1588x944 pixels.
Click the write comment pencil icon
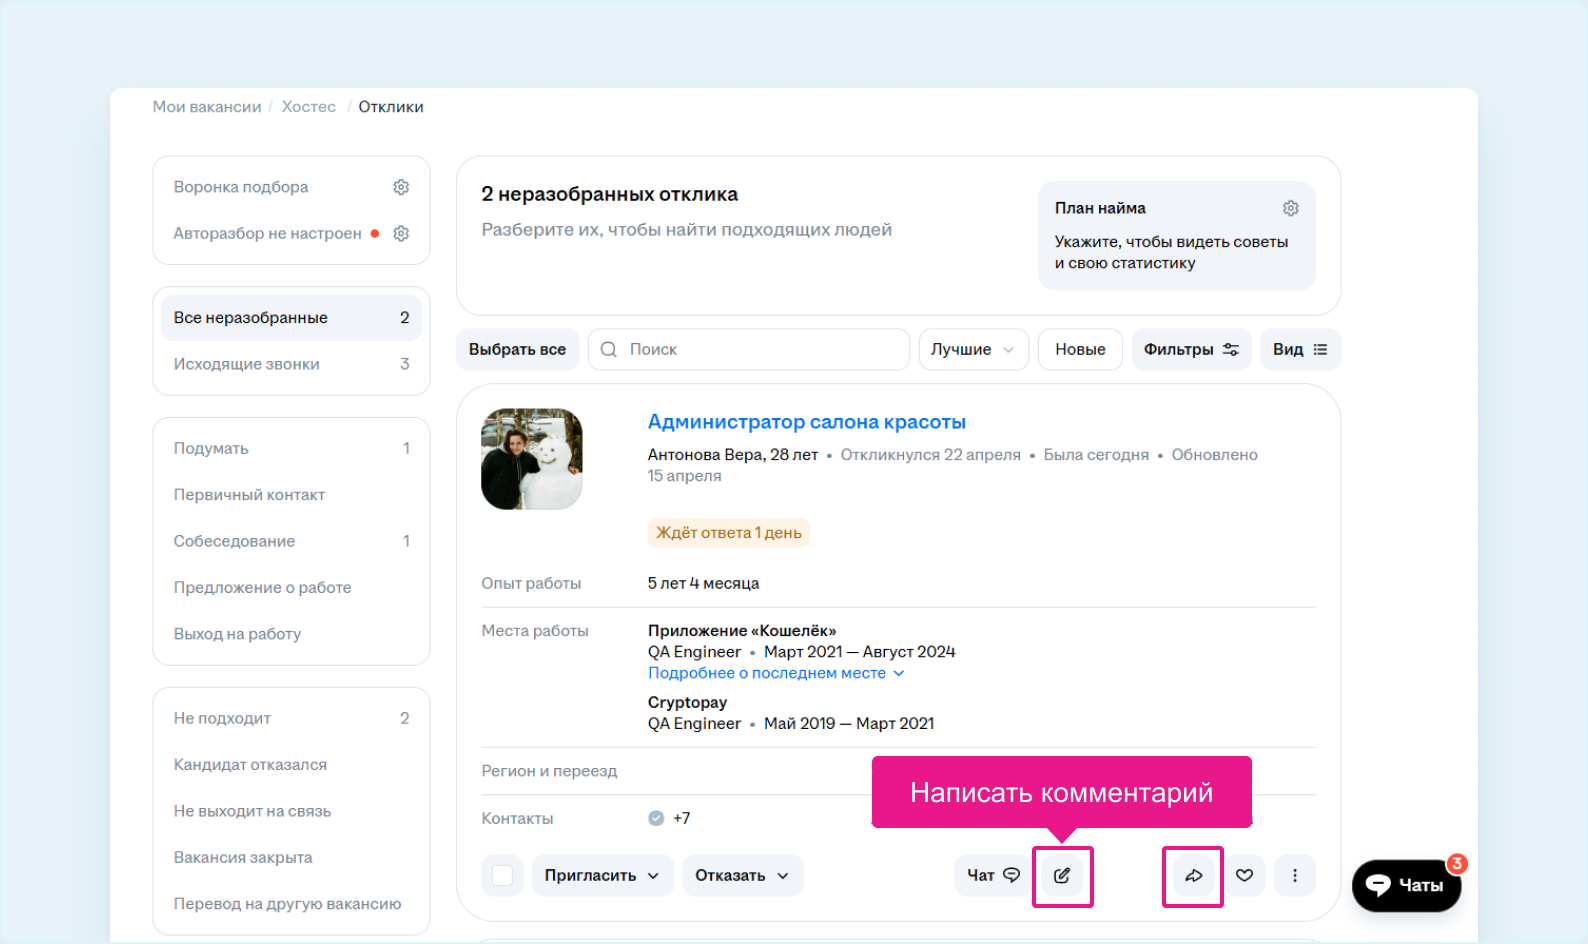1062,876
